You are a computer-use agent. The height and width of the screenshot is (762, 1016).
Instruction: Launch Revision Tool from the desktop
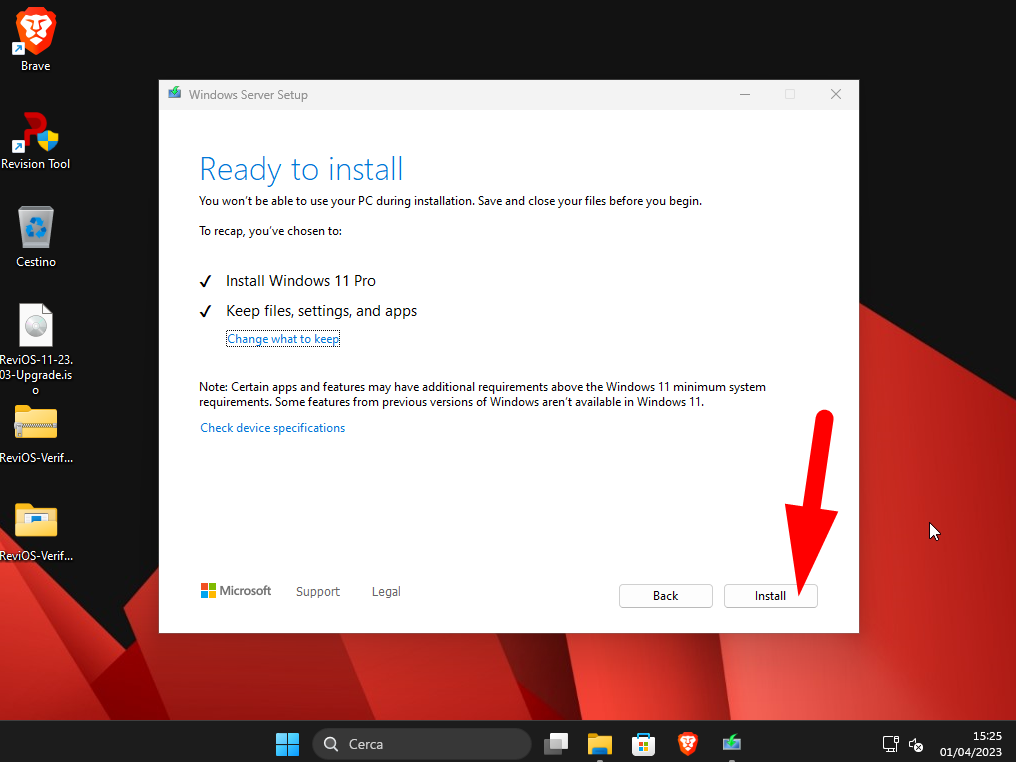click(36, 141)
